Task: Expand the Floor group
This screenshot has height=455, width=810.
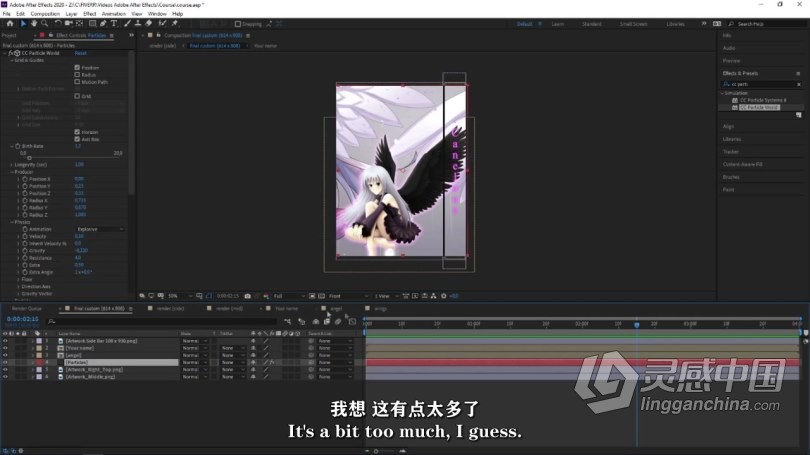Action: [19, 279]
